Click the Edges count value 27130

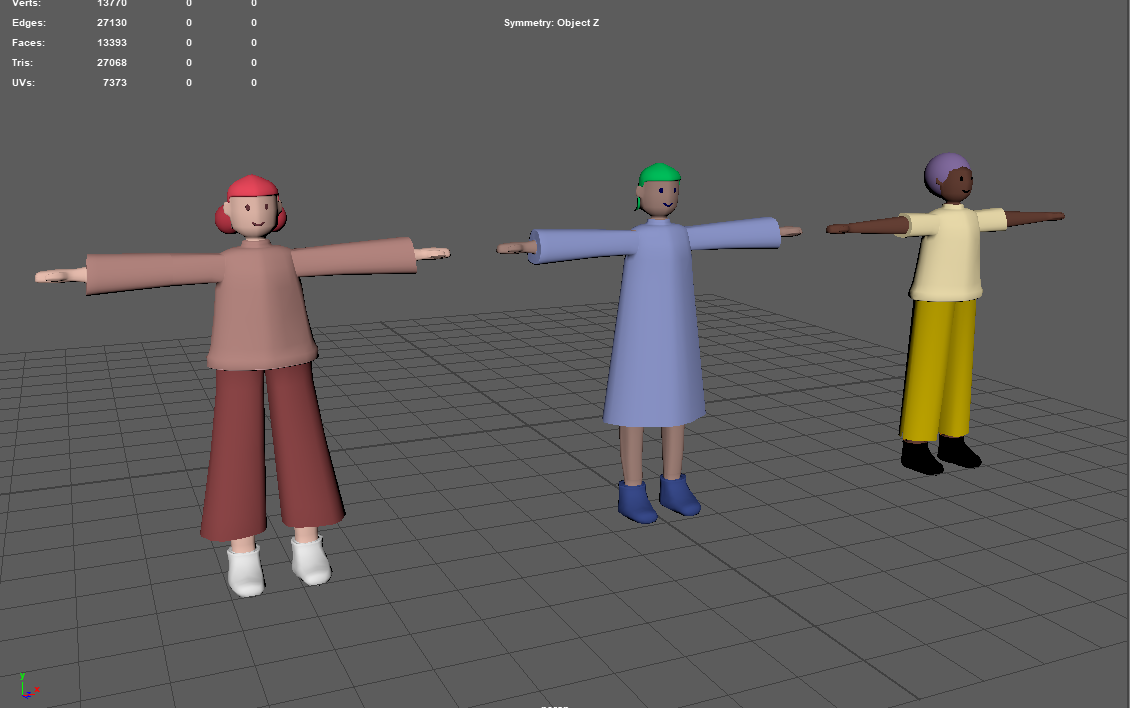click(x=112, y=22)
